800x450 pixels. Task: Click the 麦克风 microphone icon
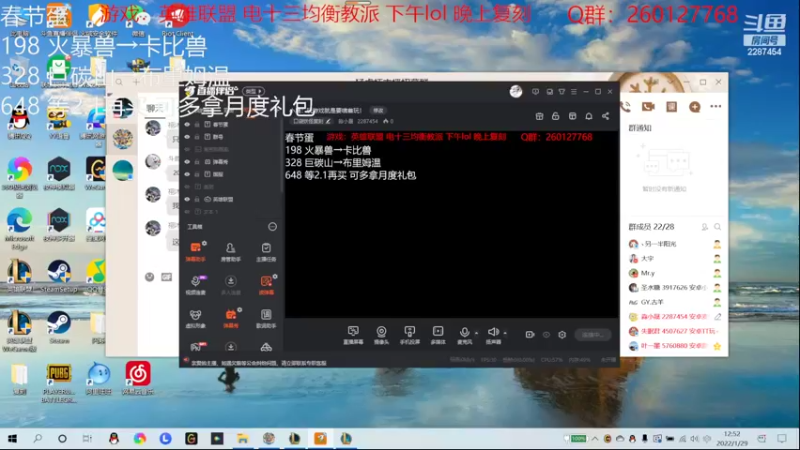coord(464,333)
